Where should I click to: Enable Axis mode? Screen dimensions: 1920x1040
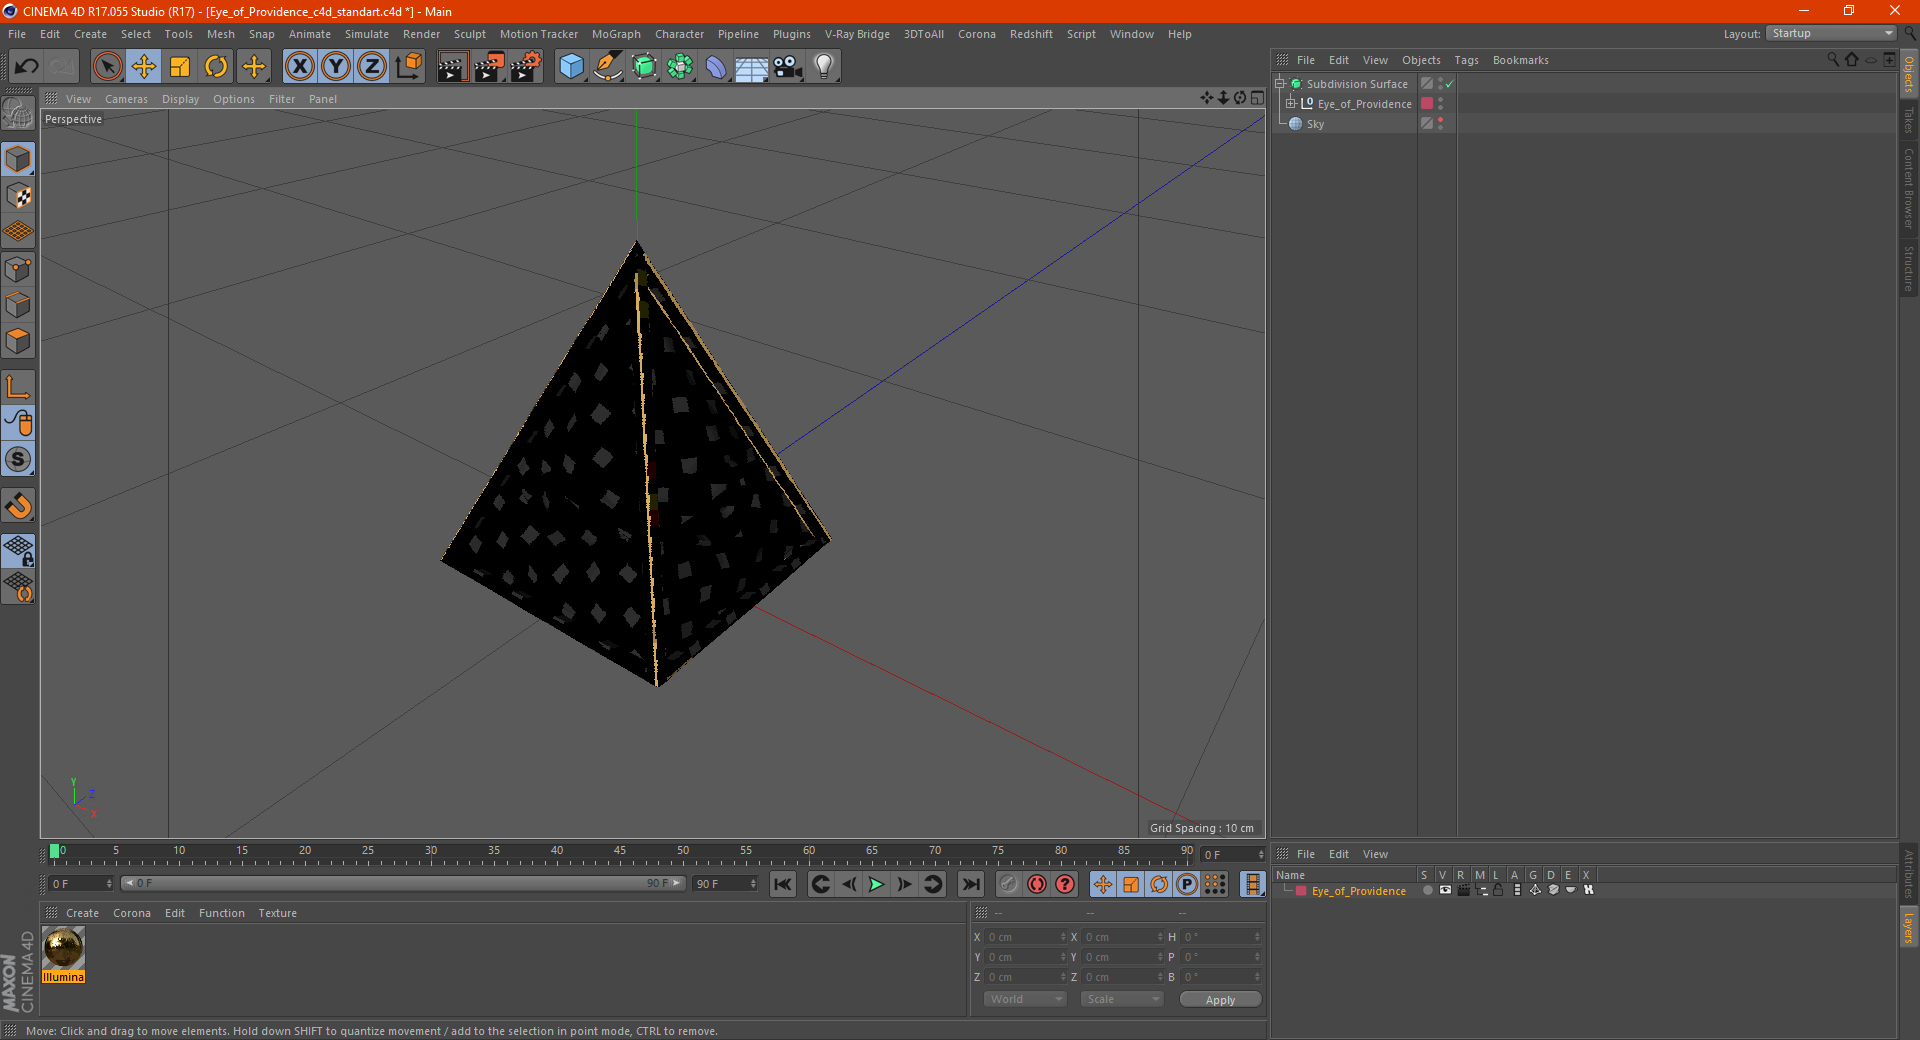18,387
